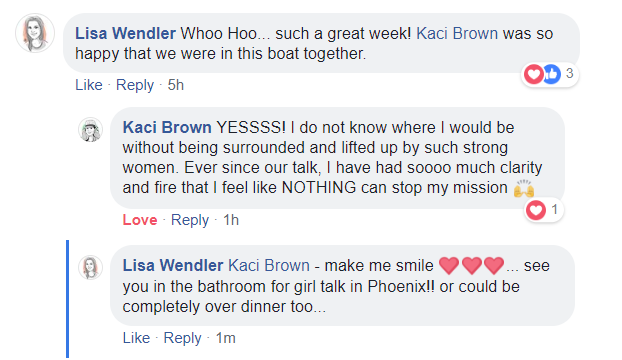The width and height of the screenshot is (622, 360).
Task: Open the reaction count 3 on Lisa's comment
Action: pos(570,73)
